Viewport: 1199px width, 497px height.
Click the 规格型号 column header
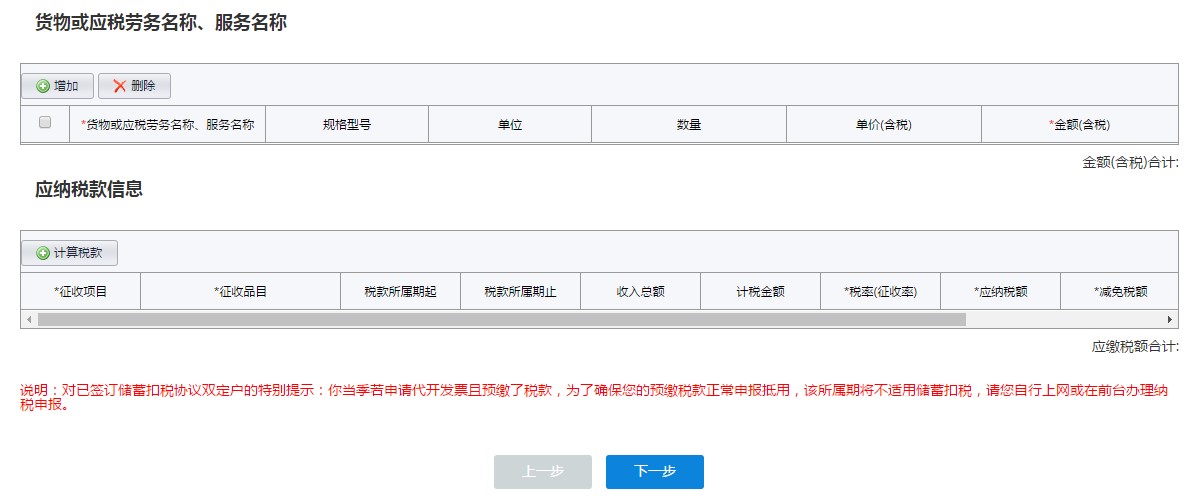point(347,125)
